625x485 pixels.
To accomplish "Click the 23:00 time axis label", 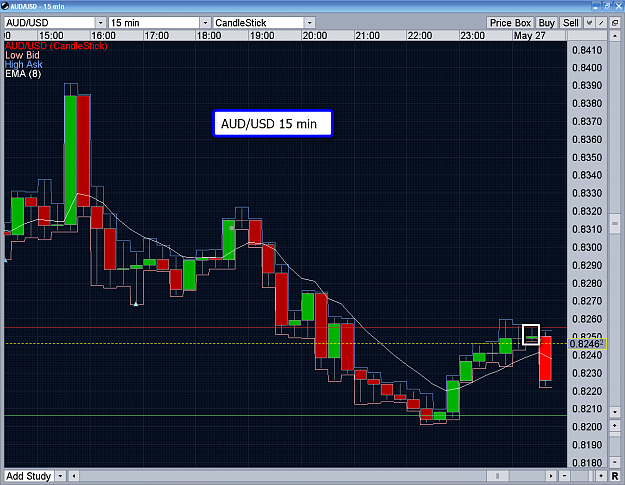I will (472, 35).
